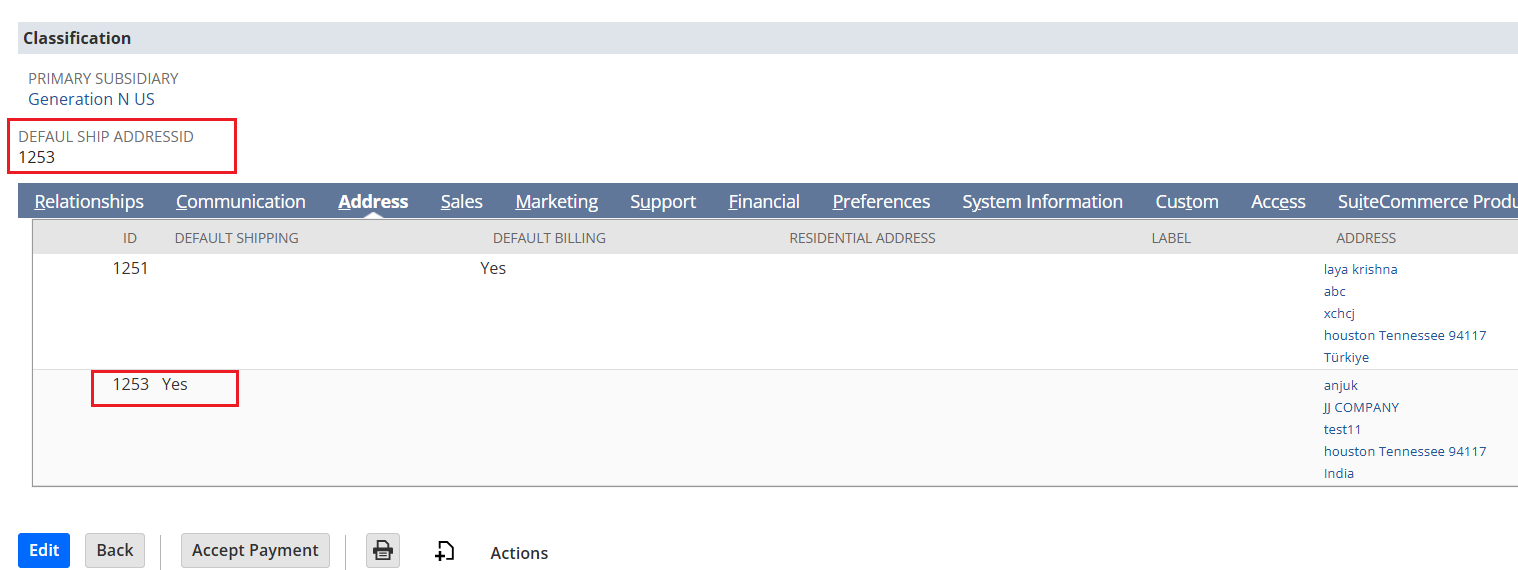1518x570 pixels.
Task: Open the Financial tab
Action: click(763, 202)
